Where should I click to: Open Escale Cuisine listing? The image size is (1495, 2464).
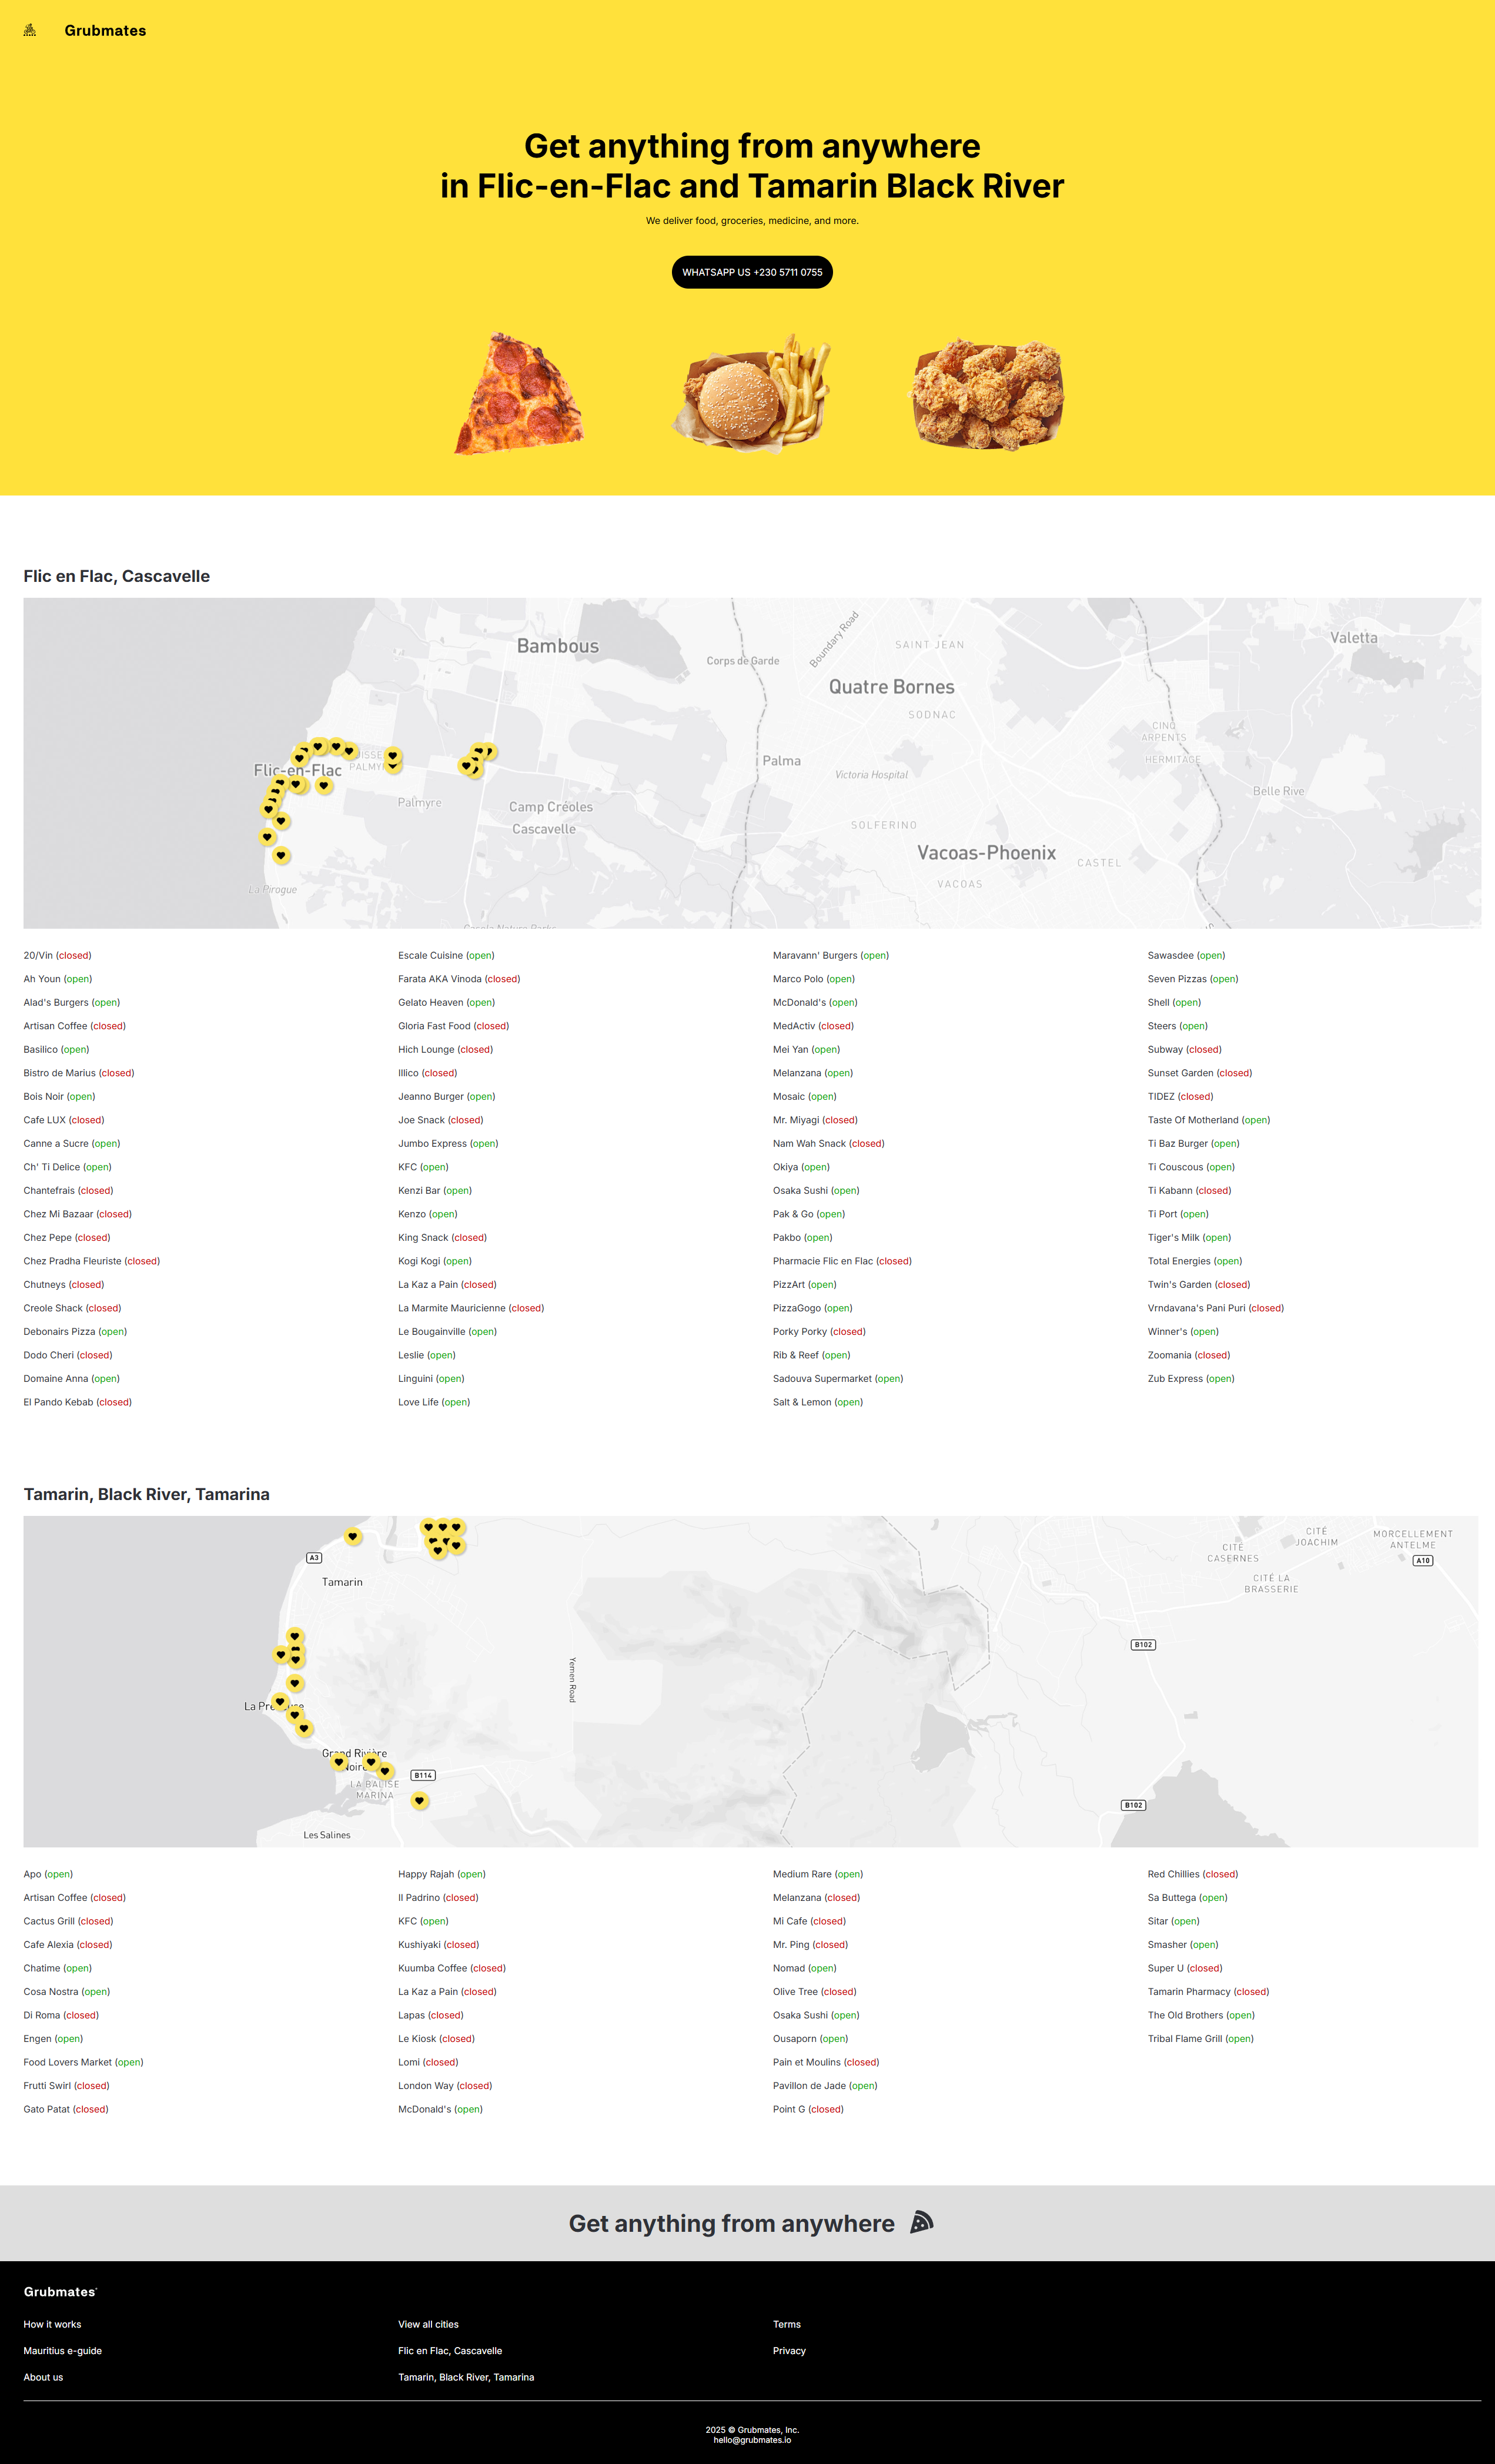pos(446,955)
